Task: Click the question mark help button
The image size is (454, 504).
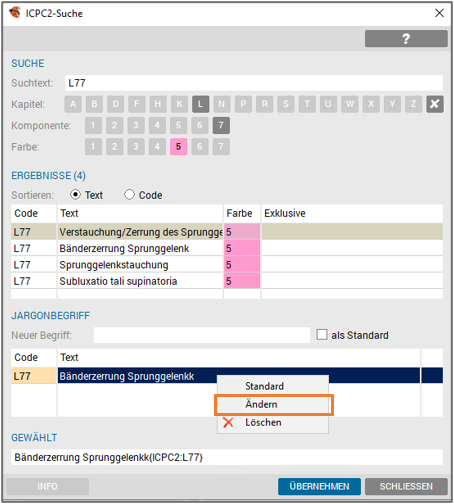Action: tap(406, 39)
